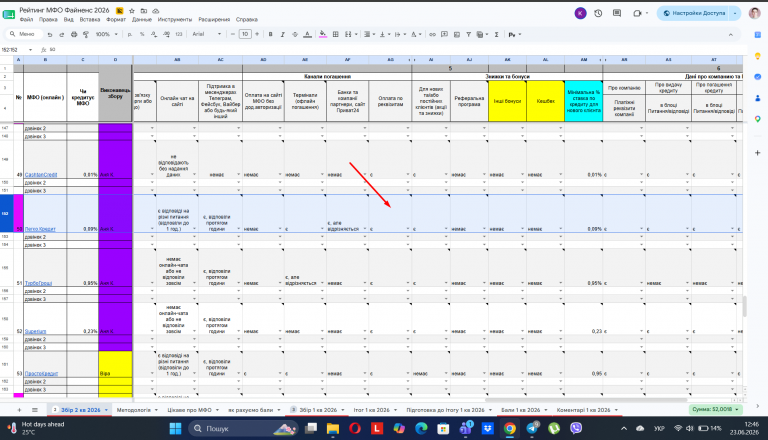The height and width of the screenshot is (440, 768).
Task: Select the Кешбек yellow header cell
Action: tap(546, 101)
